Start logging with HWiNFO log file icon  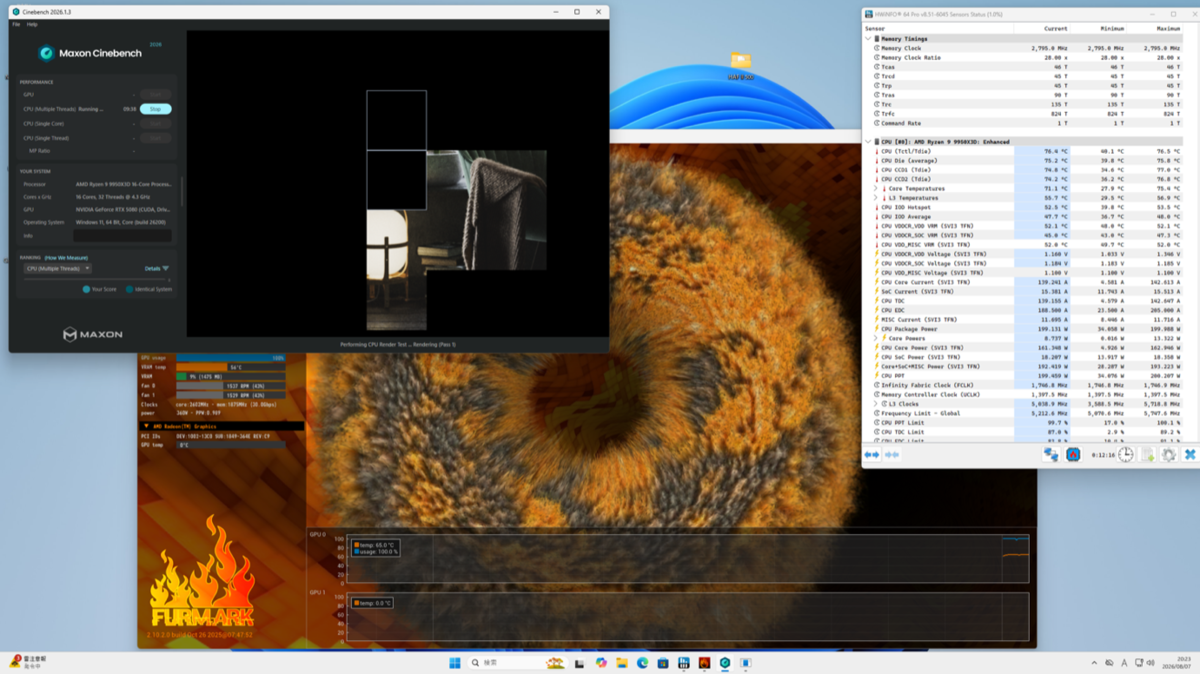coord(1148,454)
